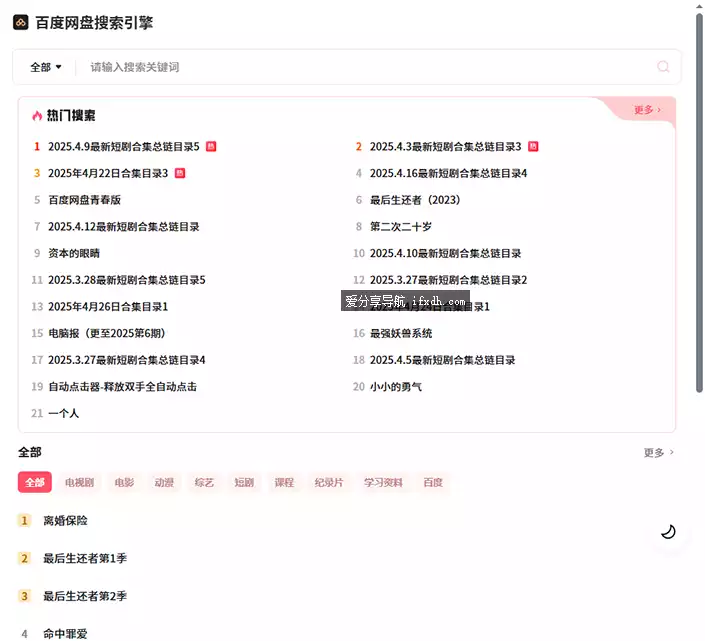The width and height of the screenshot is (705, 641).
Task: Open ranking item 离婚保险
Action: pos(65,521)
